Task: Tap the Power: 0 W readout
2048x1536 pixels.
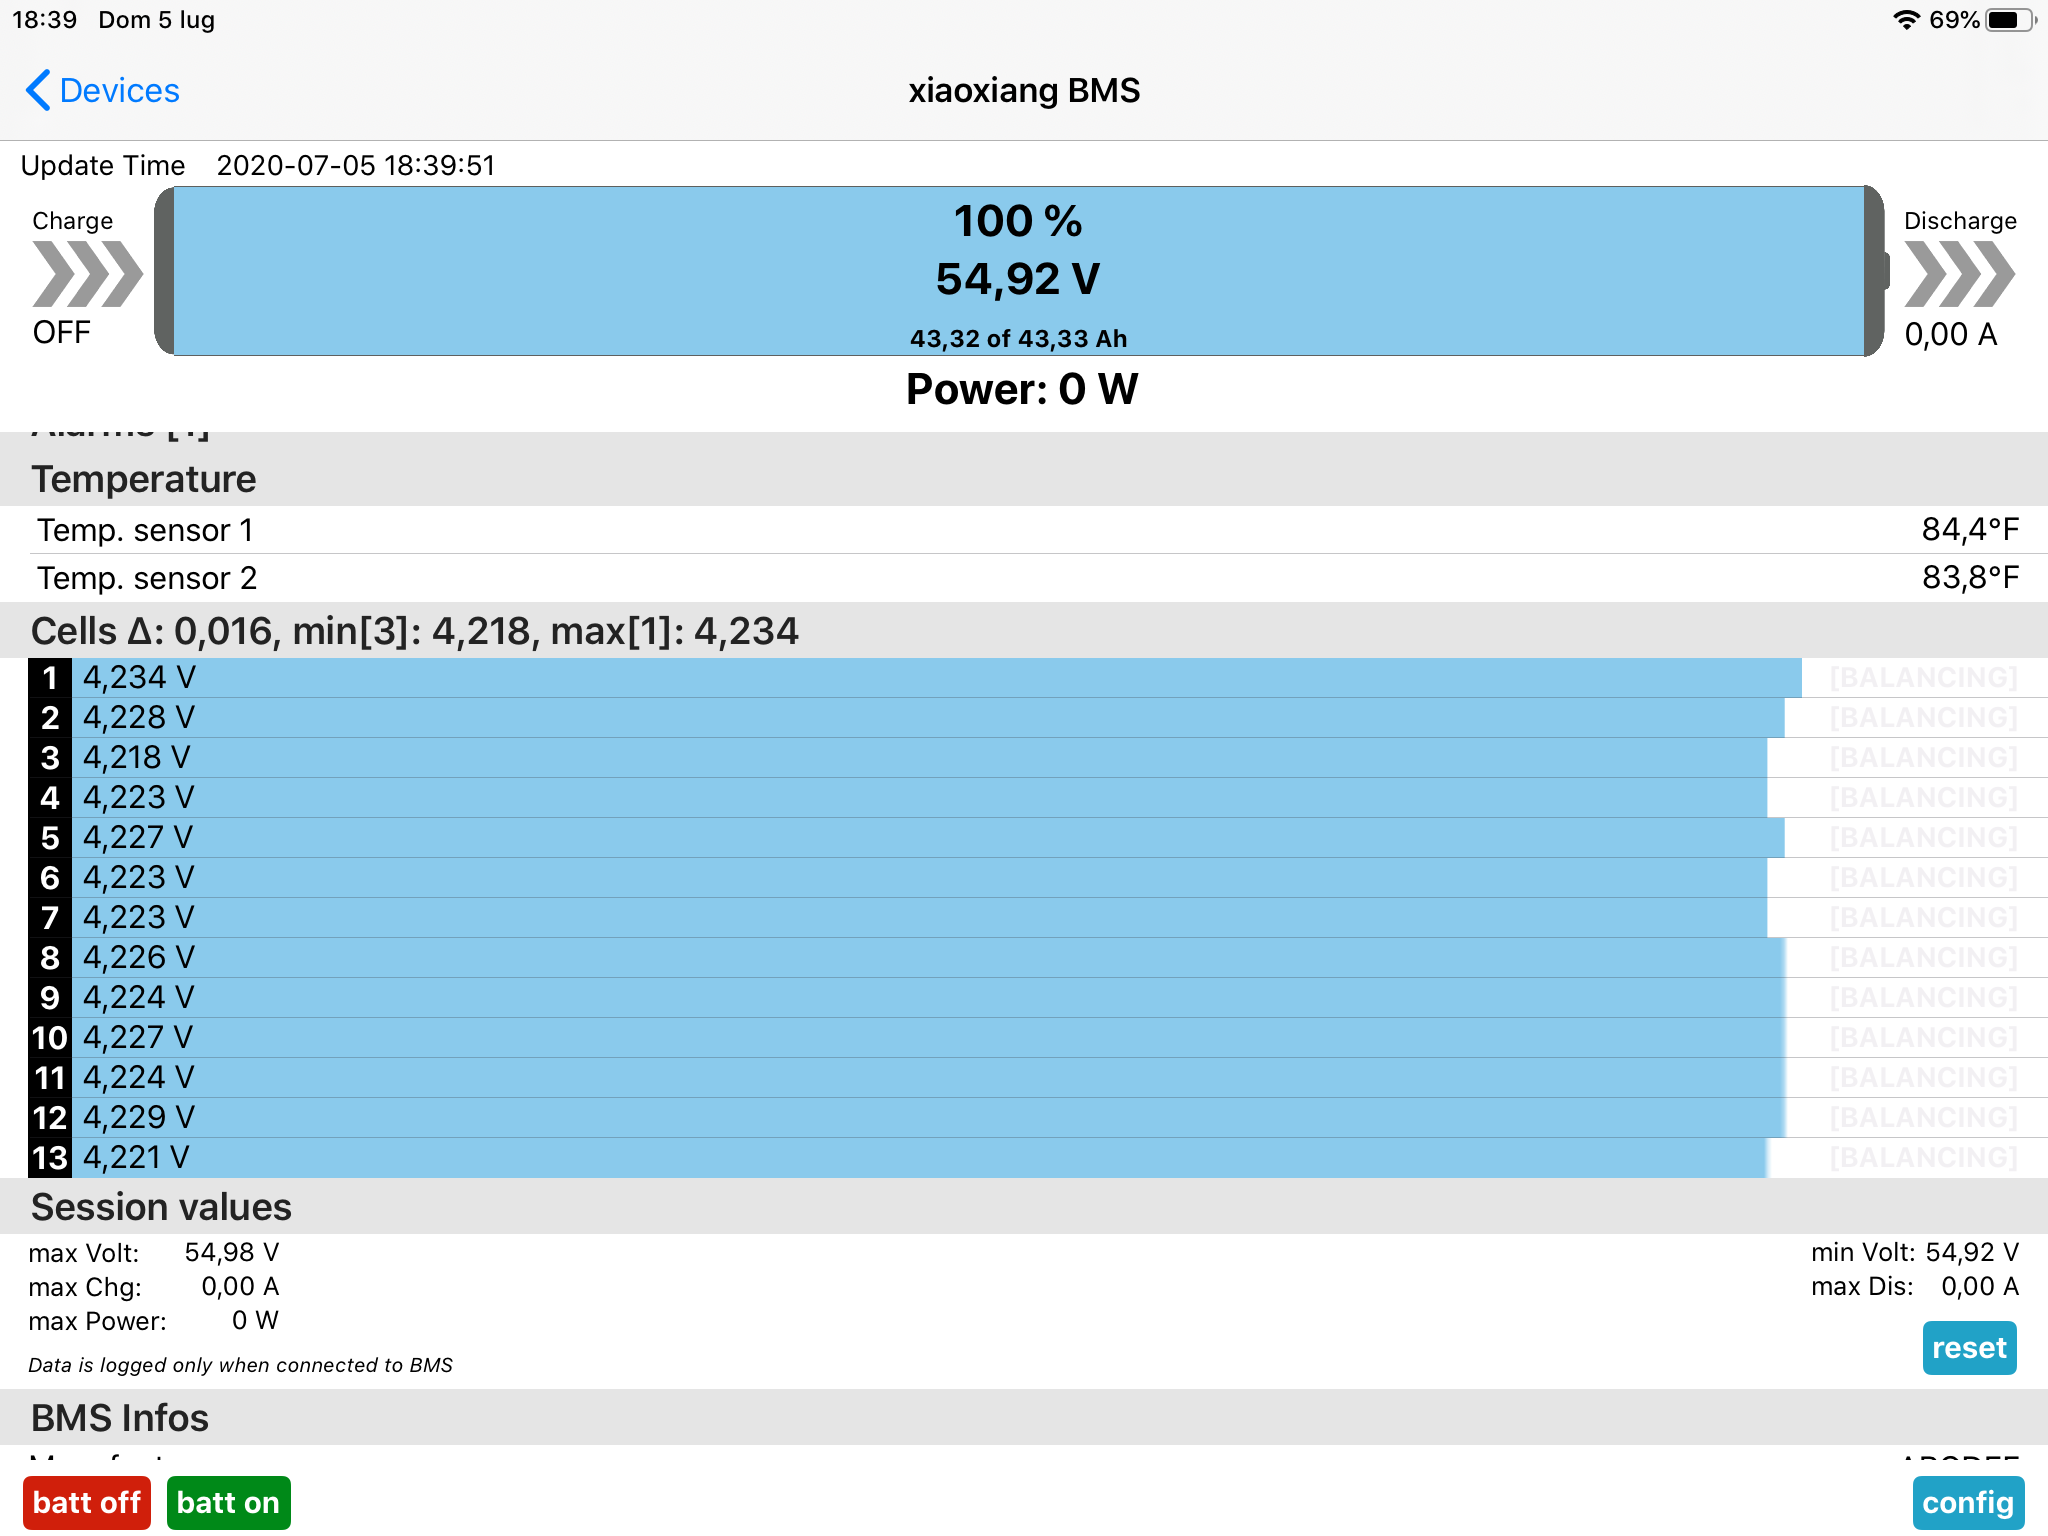Action: [x=1022, y=389]
